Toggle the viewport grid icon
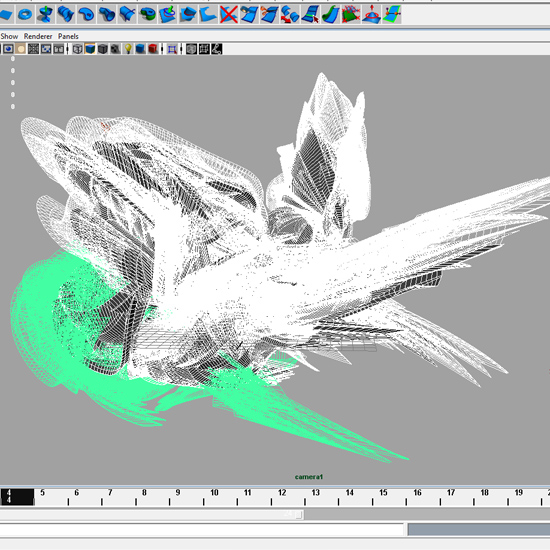550x550 pixels. [x=33, y=49]
